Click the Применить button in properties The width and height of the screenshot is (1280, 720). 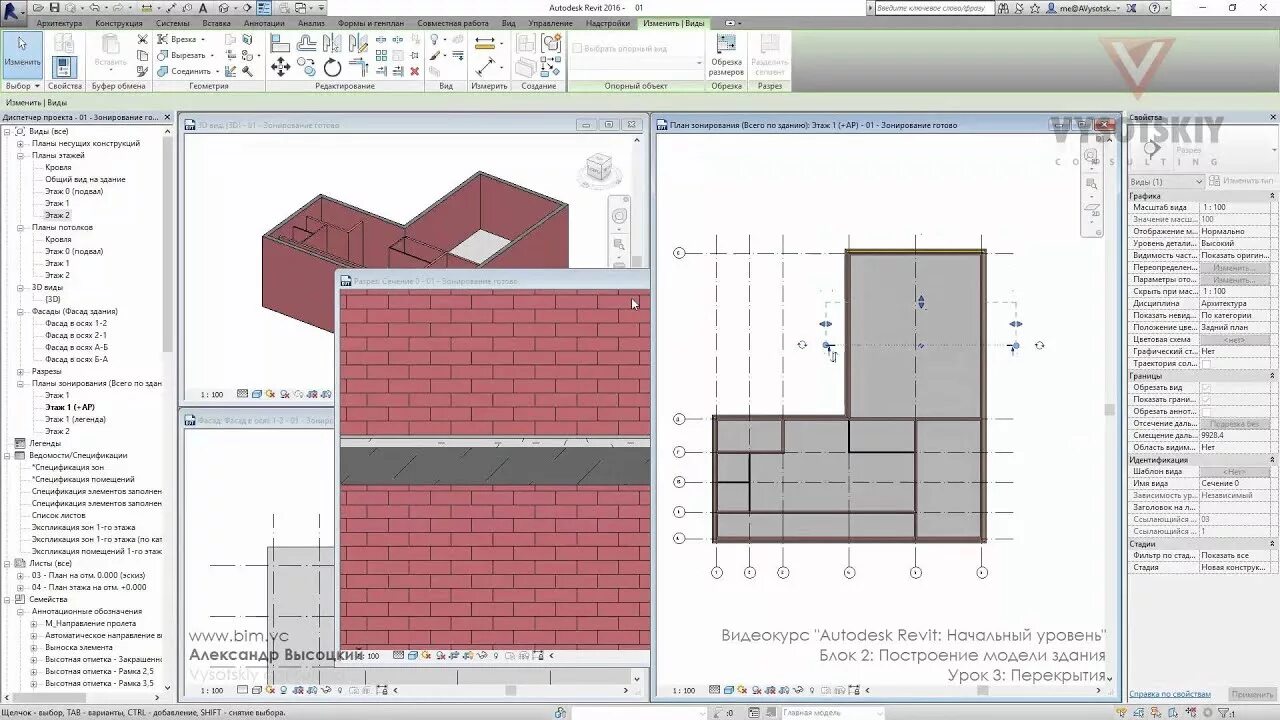(x=1252, y=693)
